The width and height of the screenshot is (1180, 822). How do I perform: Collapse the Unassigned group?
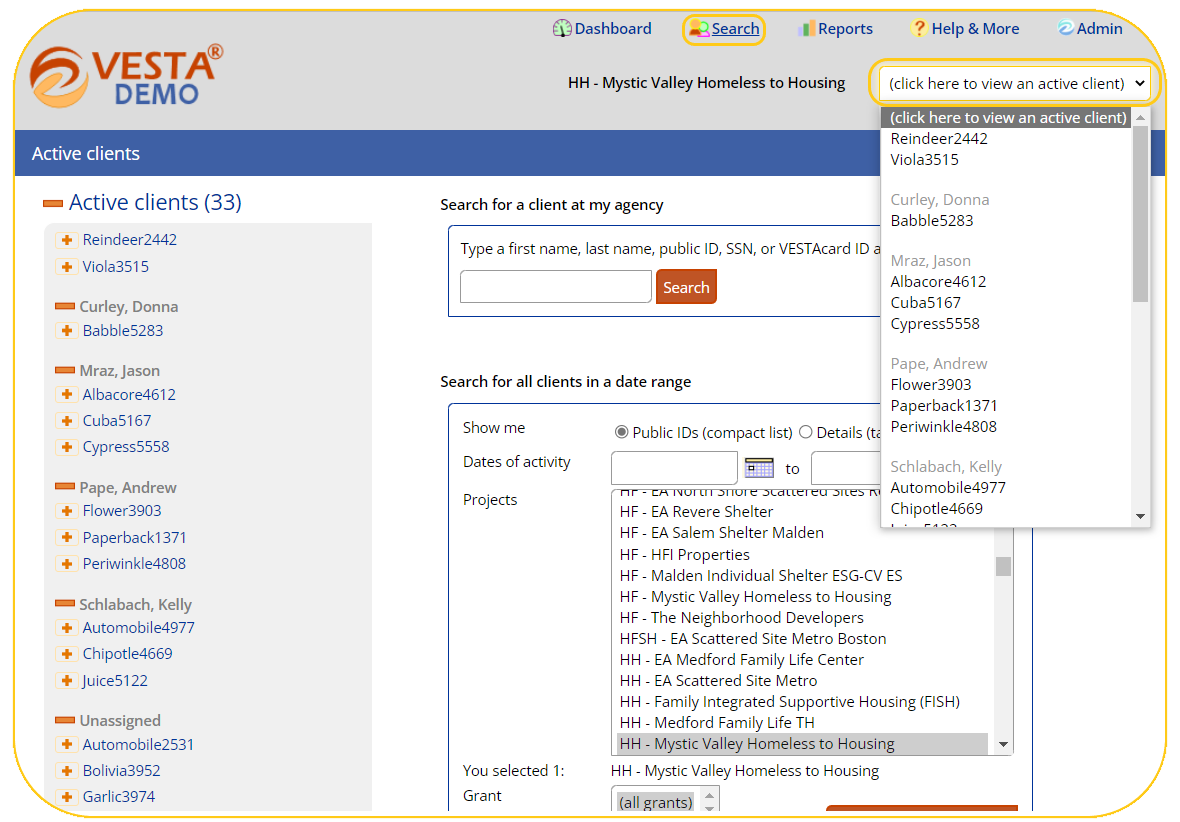click(65, 720)
